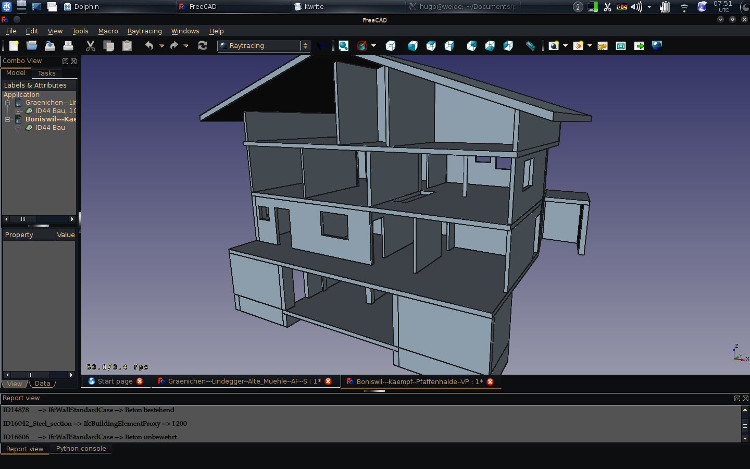The height and width of the screenshot is (469, 750).
Task: Select the axonometric view cube icon
Action: (391, 46)
